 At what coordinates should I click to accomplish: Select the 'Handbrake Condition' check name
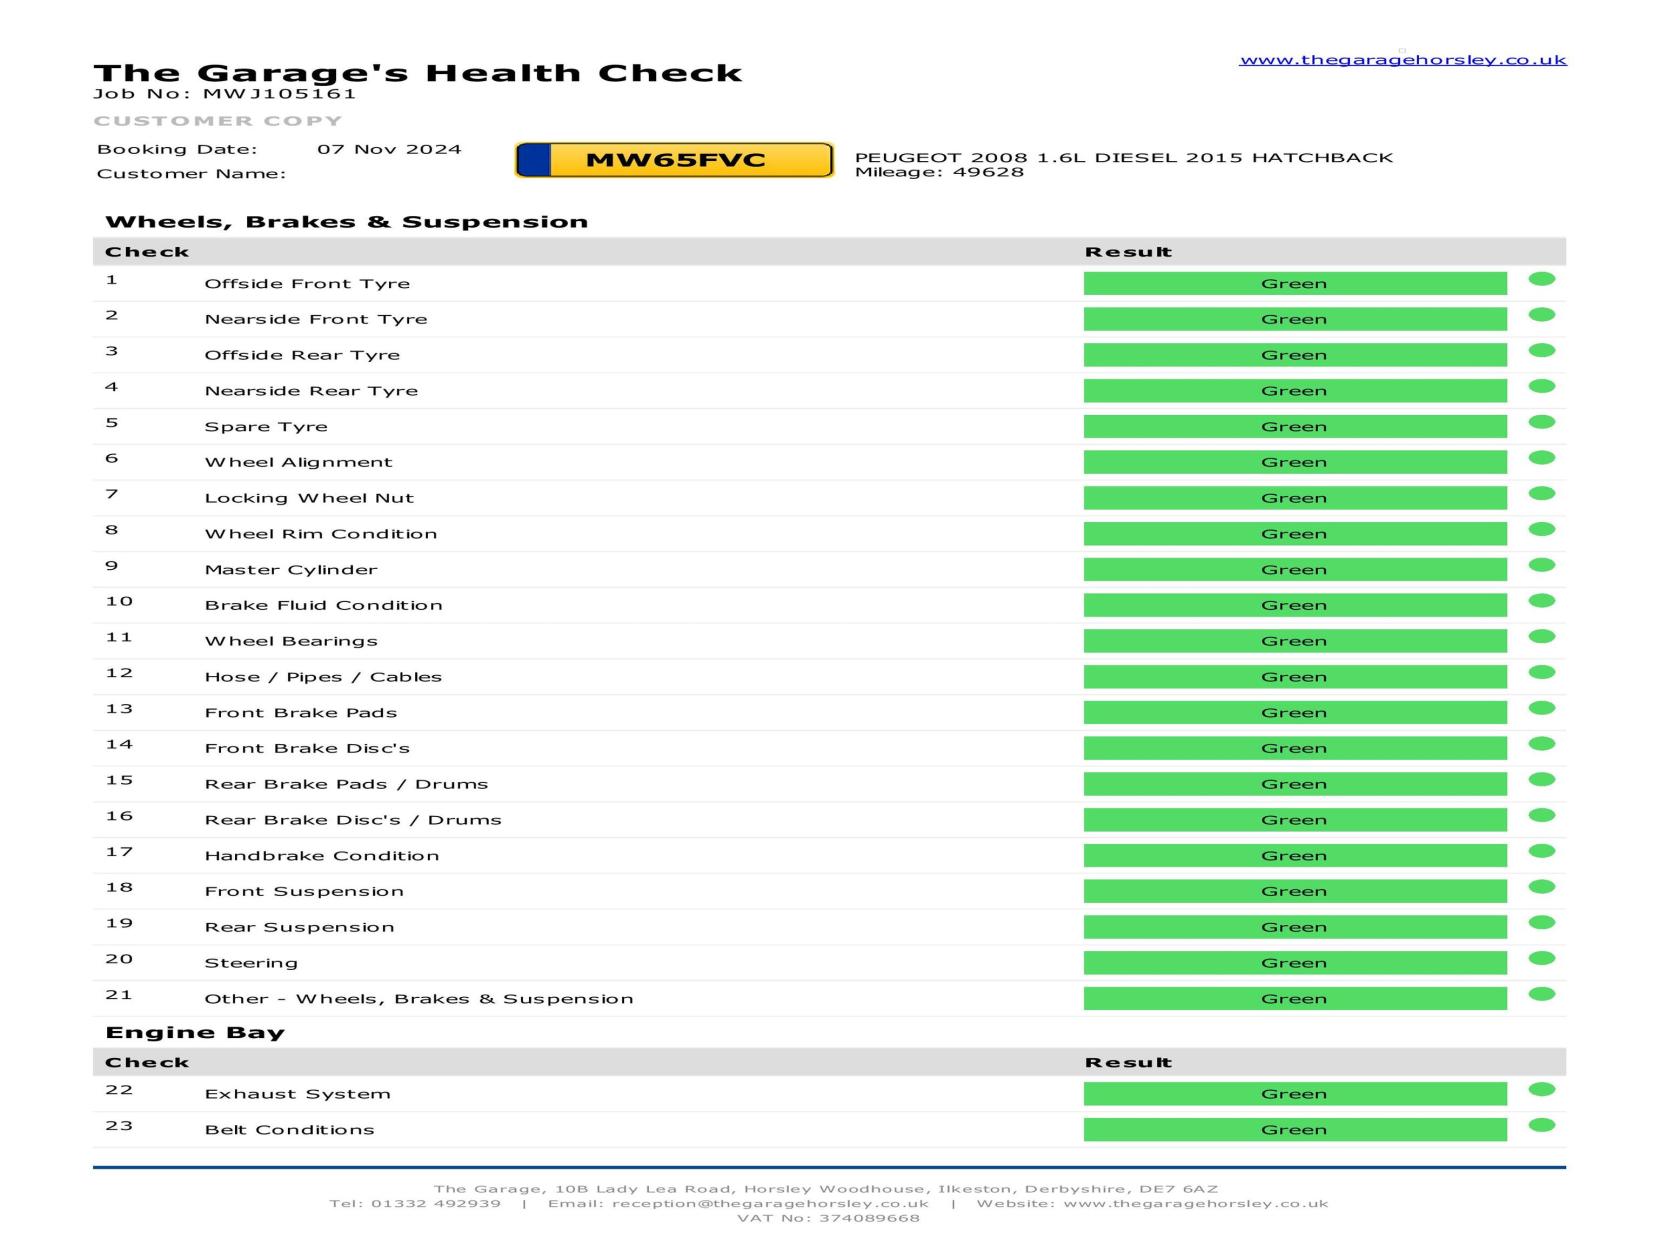point(322,856)
